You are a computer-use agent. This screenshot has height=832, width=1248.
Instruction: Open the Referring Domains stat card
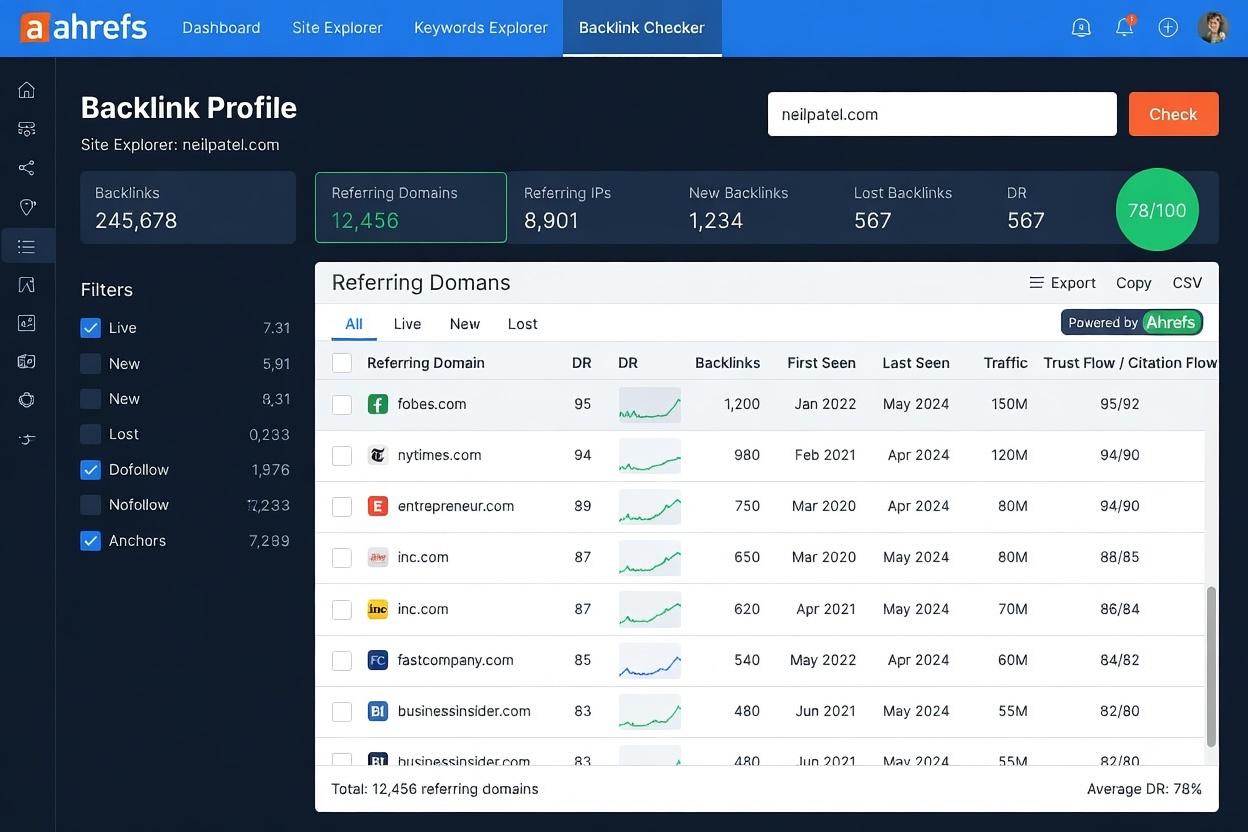tap(410, 207)
